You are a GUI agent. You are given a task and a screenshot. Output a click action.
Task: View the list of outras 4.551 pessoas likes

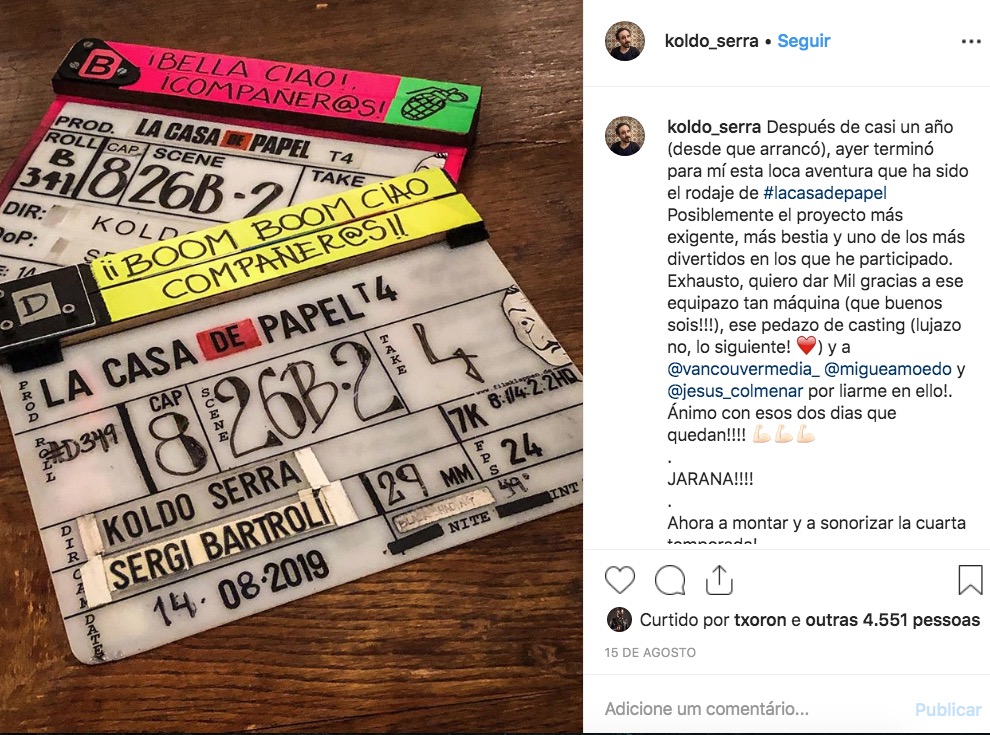click(892, 620)
